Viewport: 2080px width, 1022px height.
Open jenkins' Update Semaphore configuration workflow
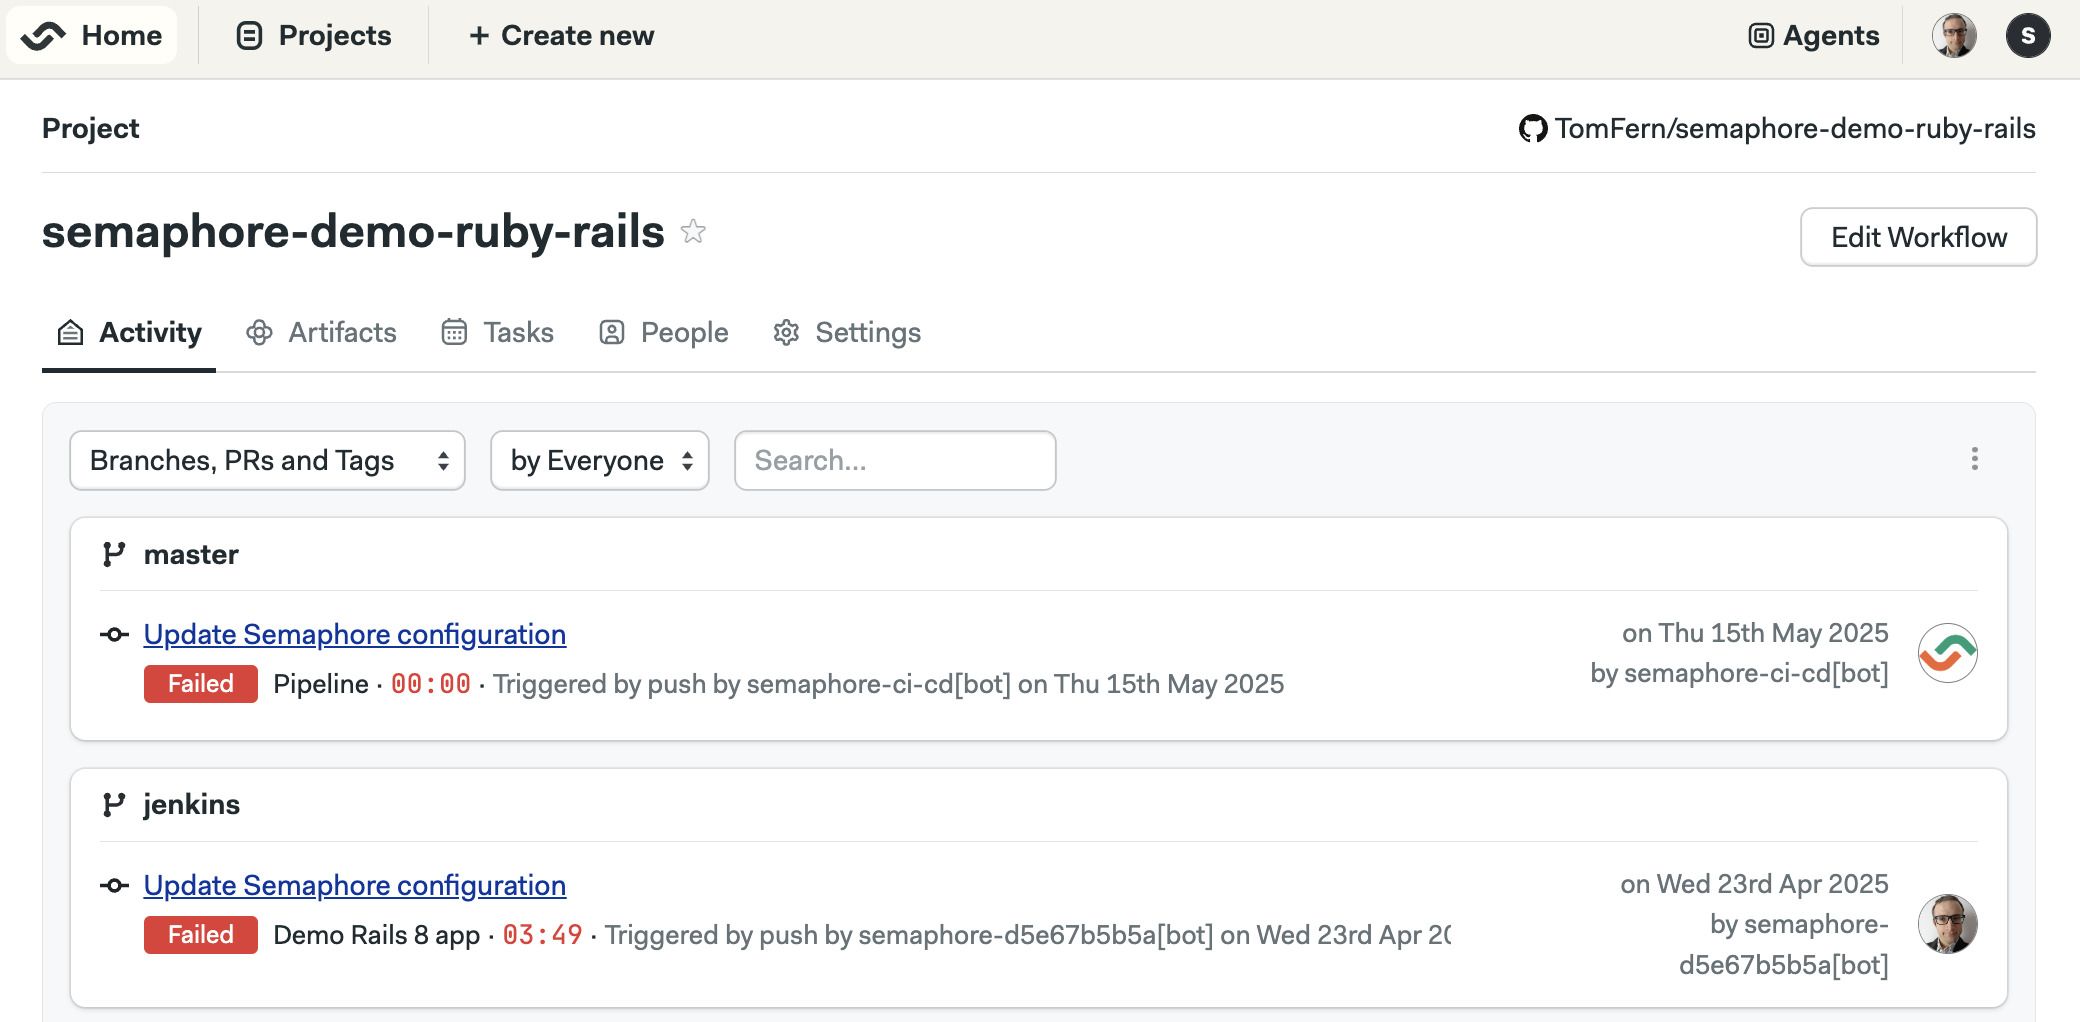point(355,886)
